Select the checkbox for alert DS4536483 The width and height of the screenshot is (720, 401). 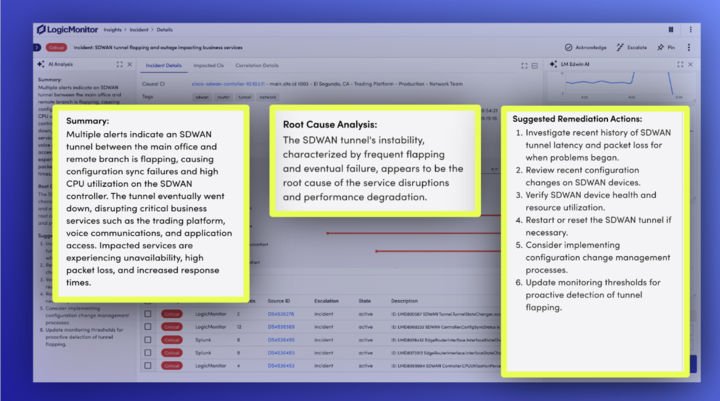point(147,353)
